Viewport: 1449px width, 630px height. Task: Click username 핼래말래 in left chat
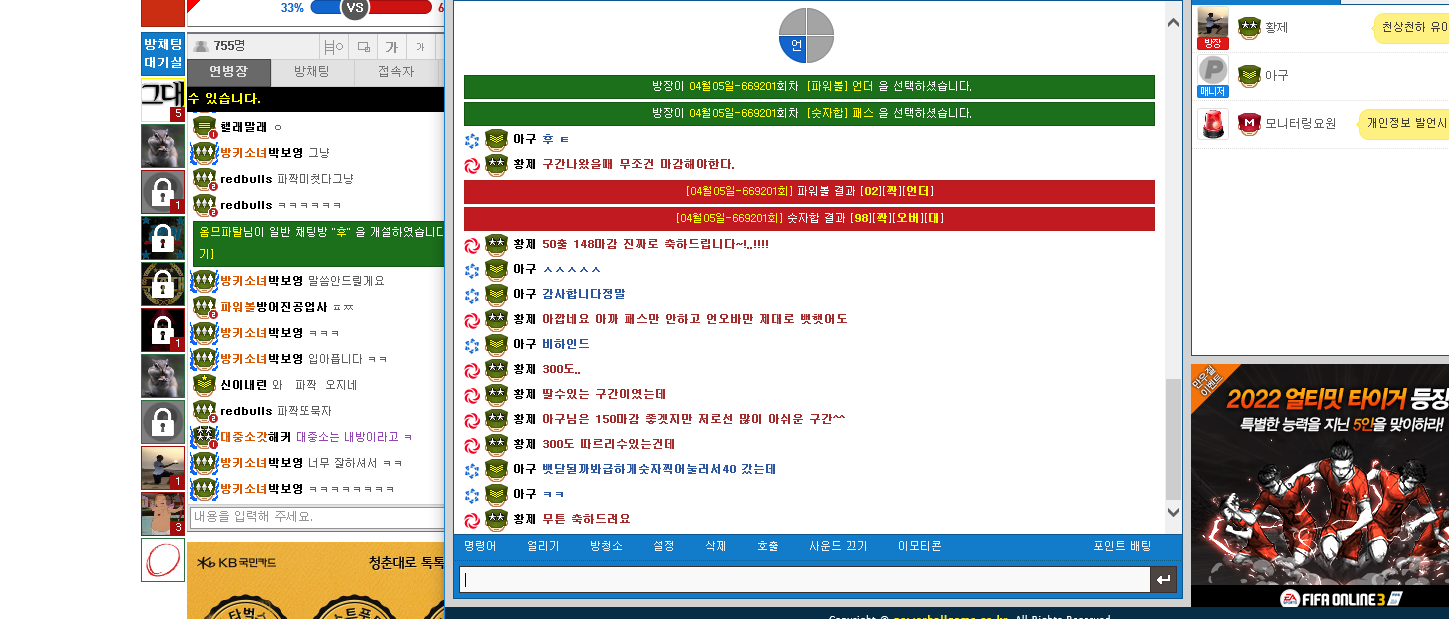click(x=244, y=127)
